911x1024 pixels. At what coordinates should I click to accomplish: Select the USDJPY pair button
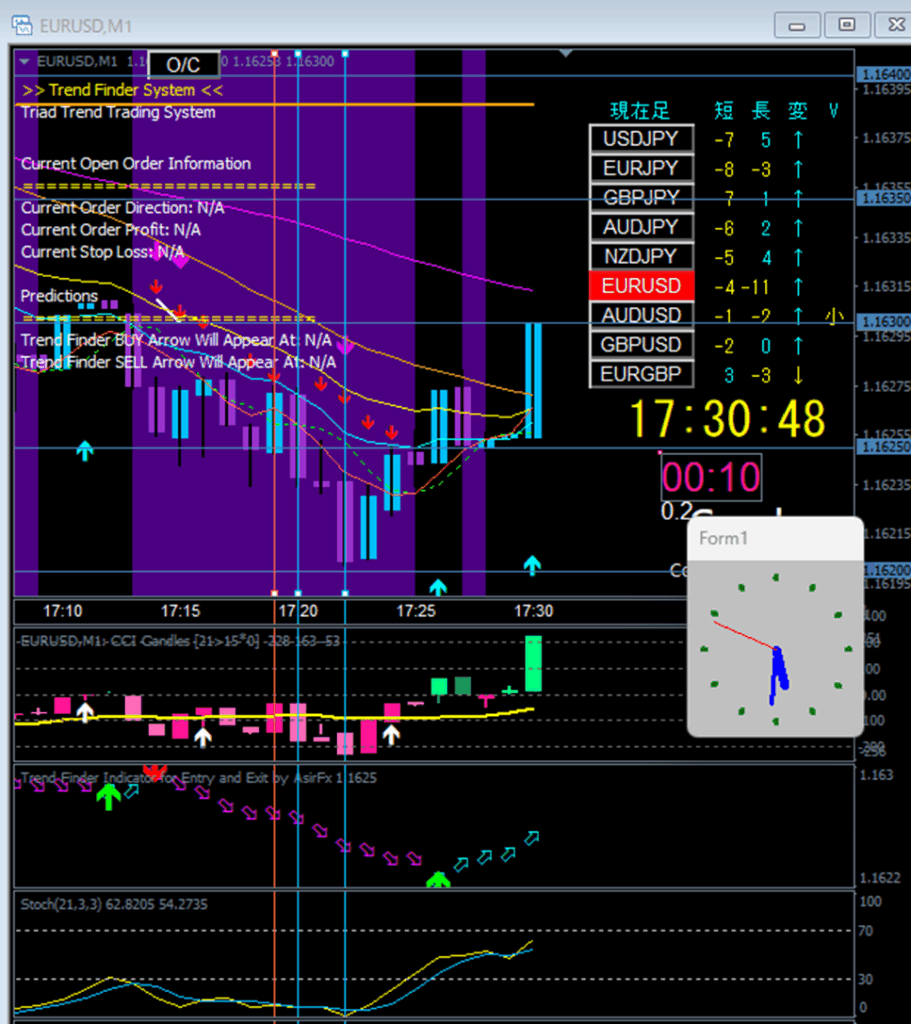click(x=641, y=139)
